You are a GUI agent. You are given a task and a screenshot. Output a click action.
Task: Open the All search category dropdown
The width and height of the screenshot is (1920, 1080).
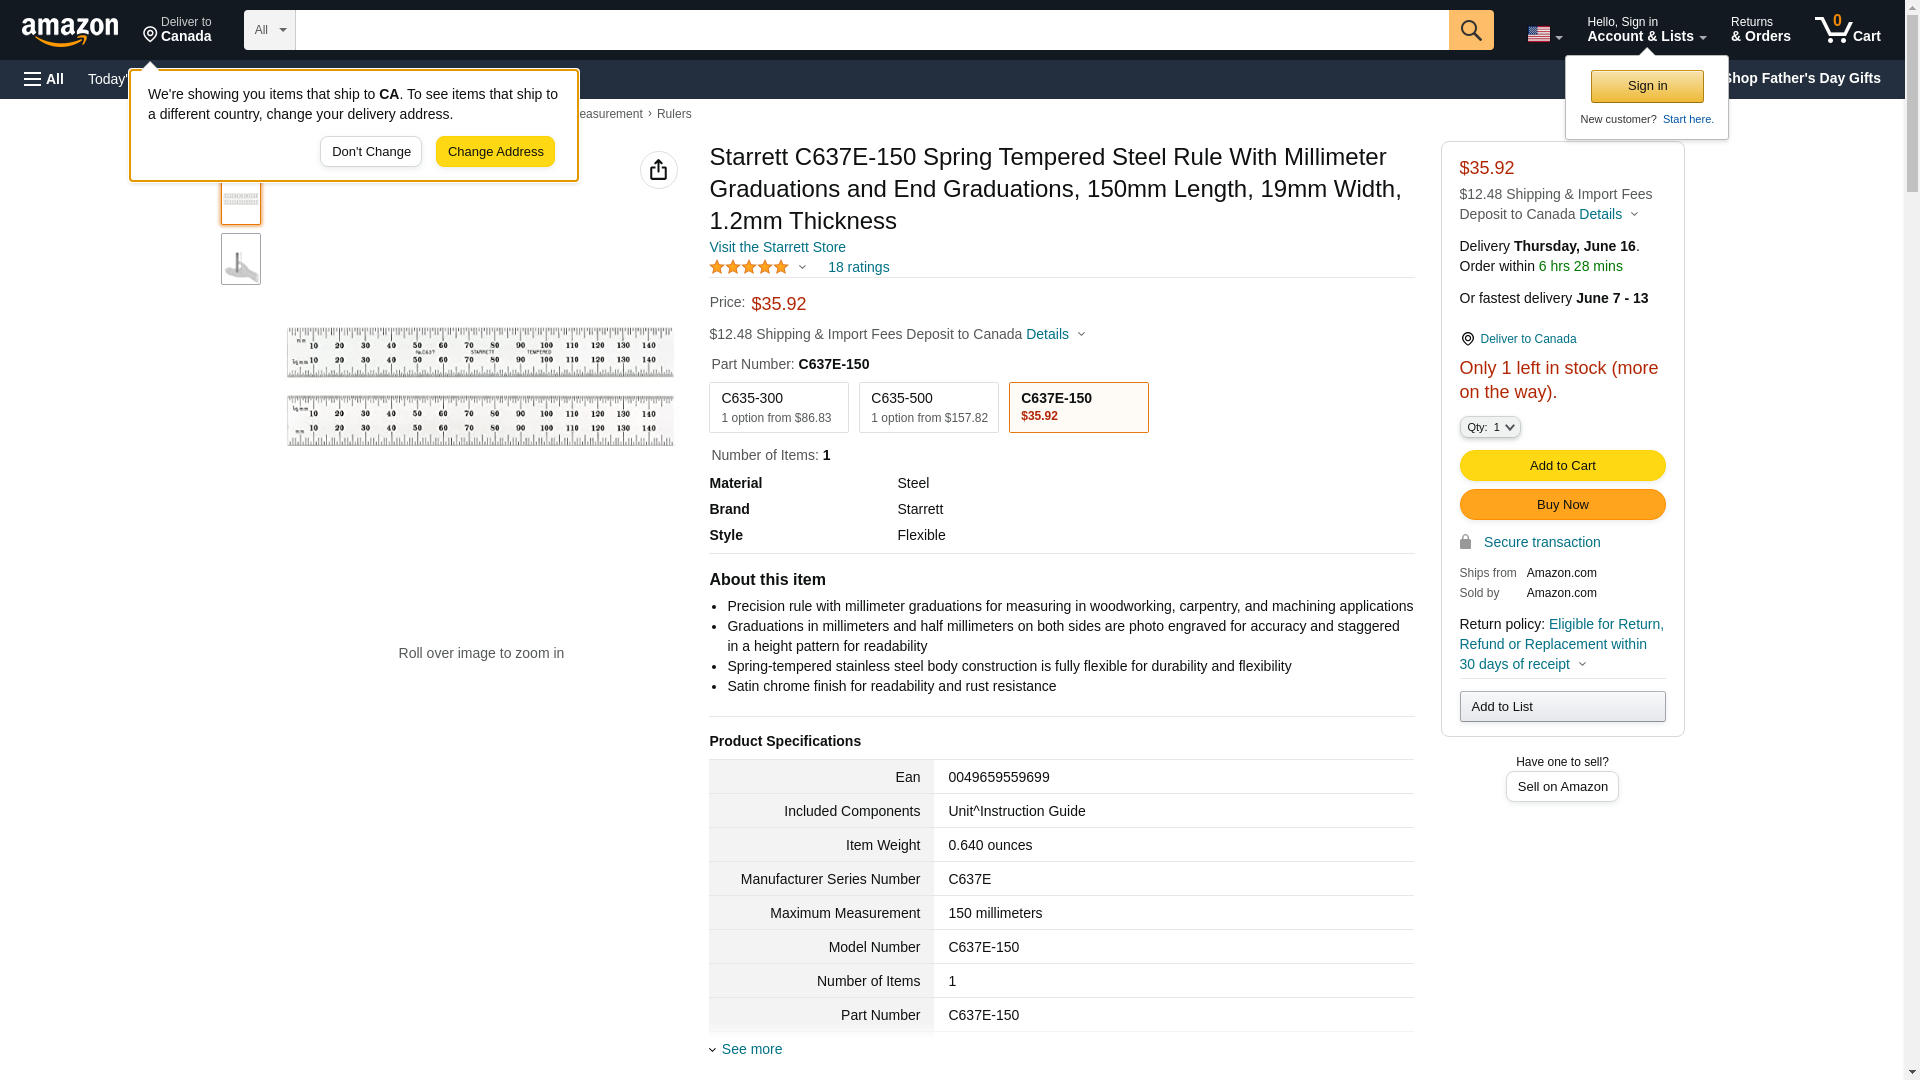click(x=269, y=30)
